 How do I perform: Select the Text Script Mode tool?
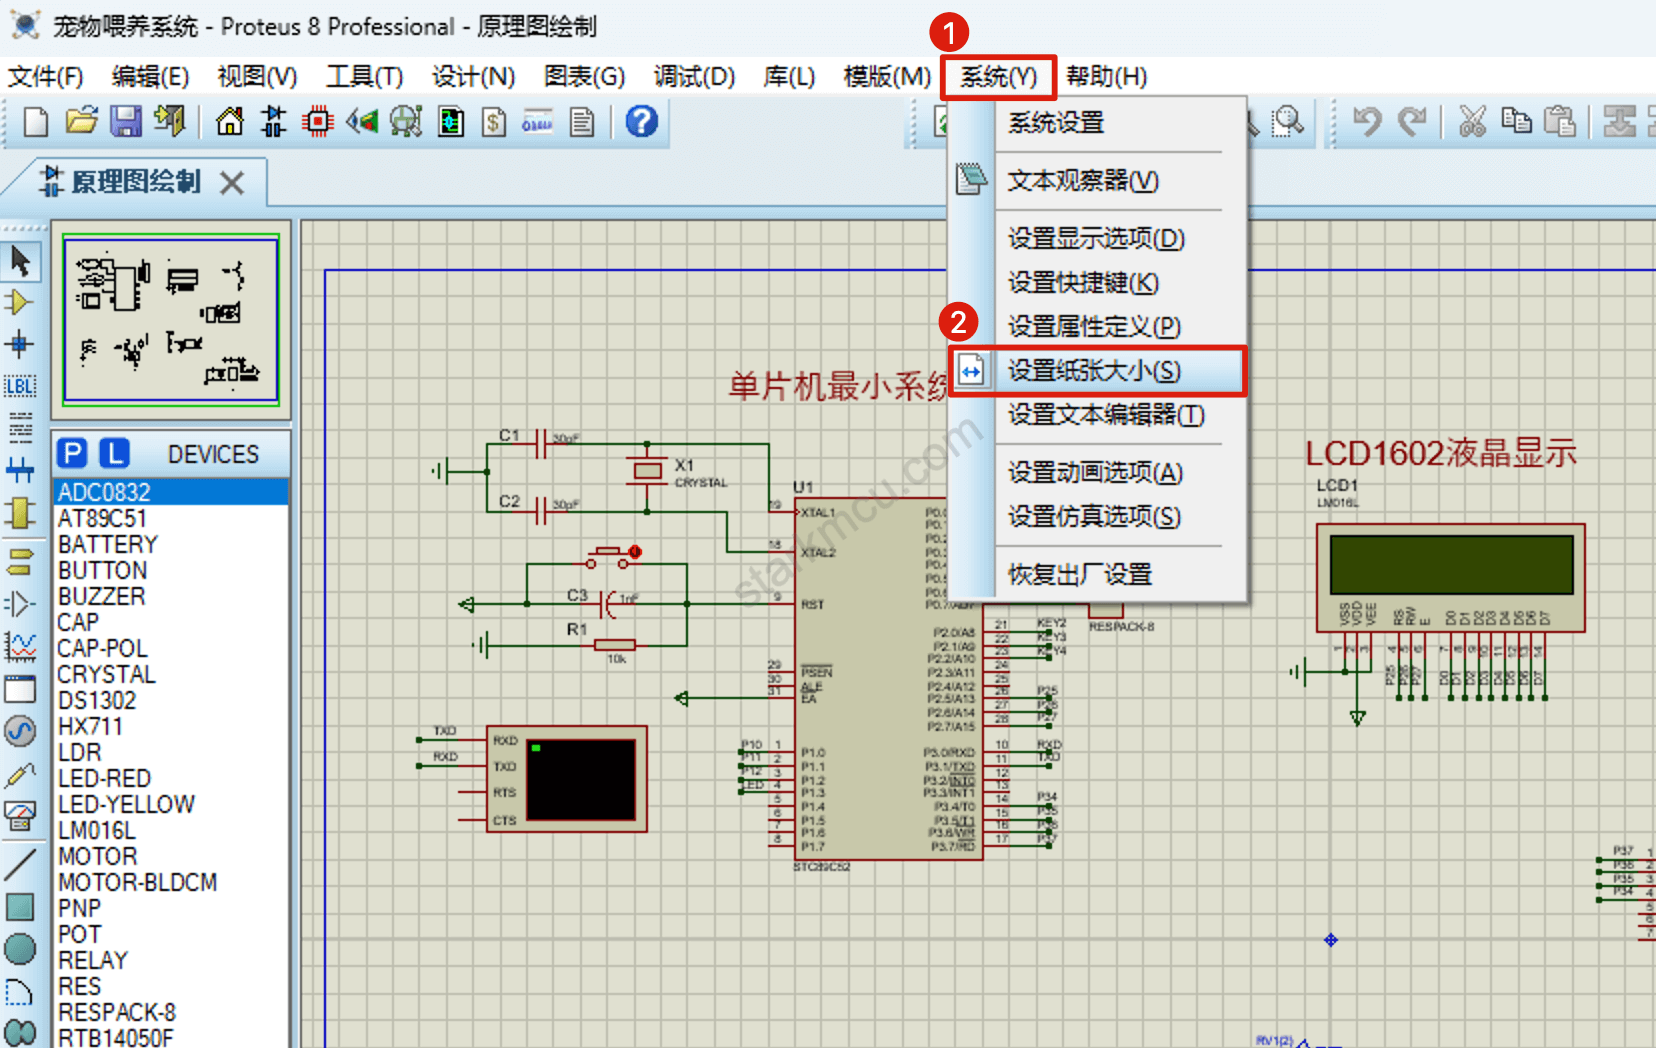(x=20, y=428)
